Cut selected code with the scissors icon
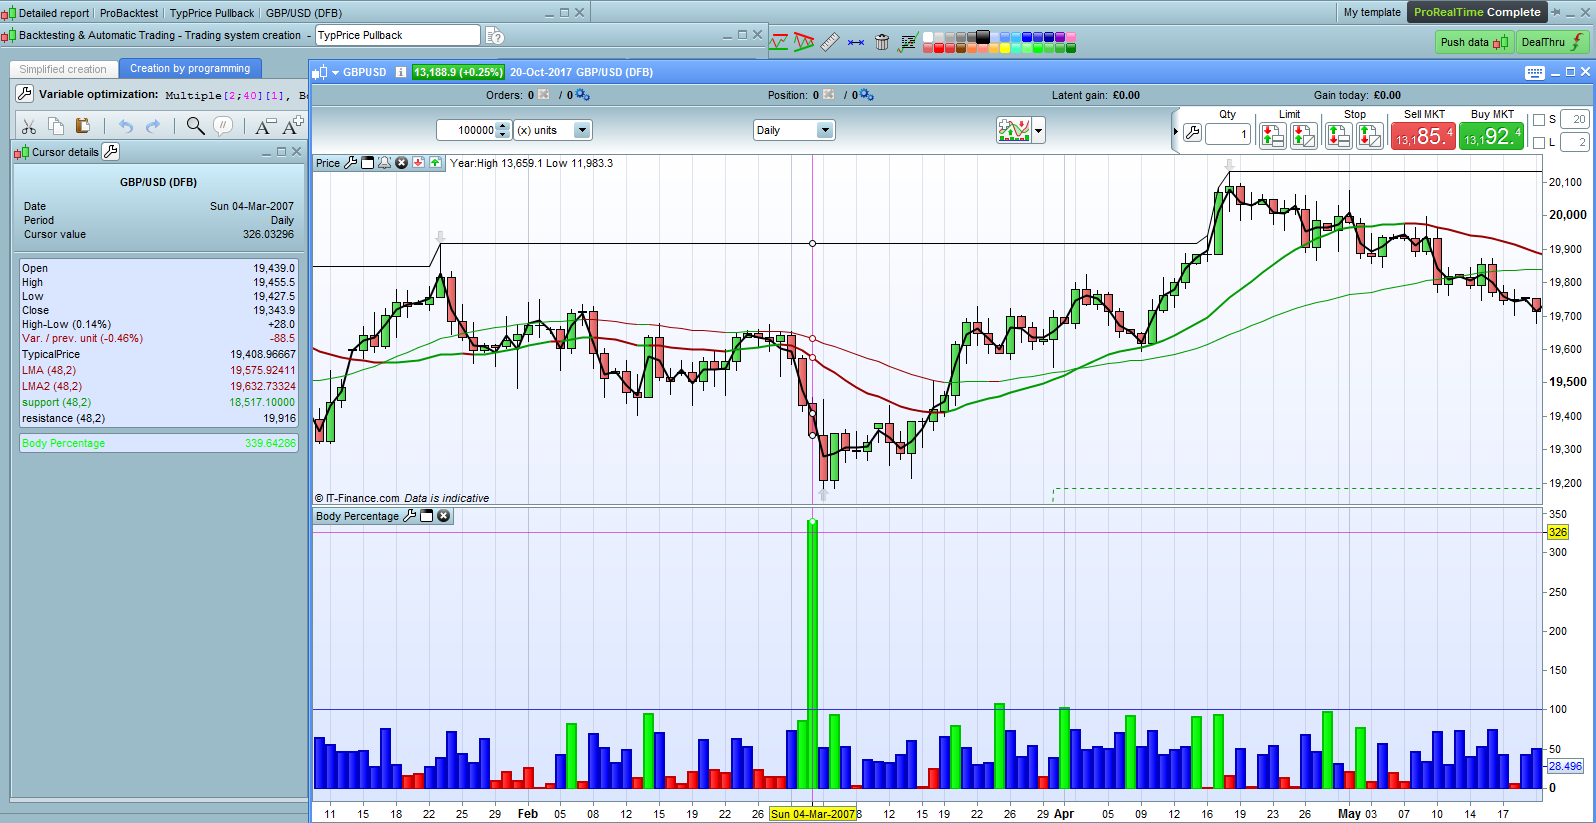 coord(29,126)
